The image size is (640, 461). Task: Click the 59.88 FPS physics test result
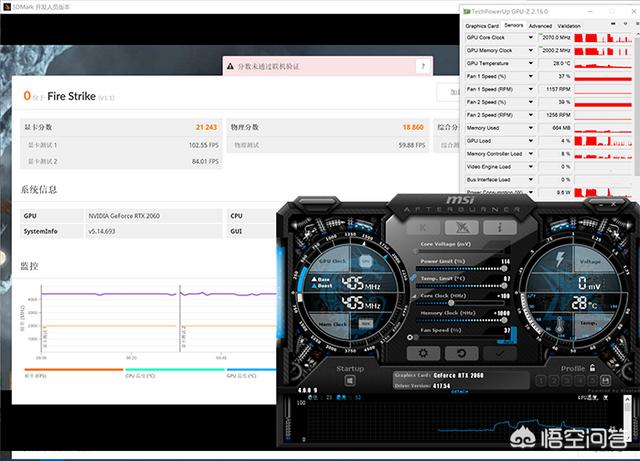(x=412, y=145)
